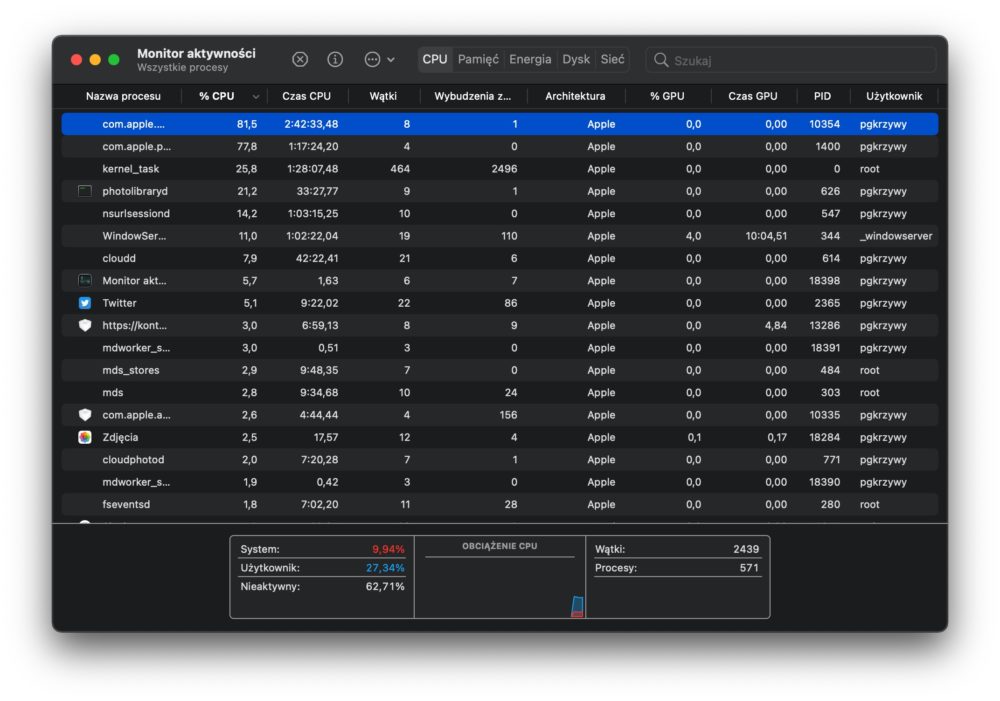Click the 2496 wakeups value for kernel_task
This screenshot has width=1000, height=701.
[504, 168]
